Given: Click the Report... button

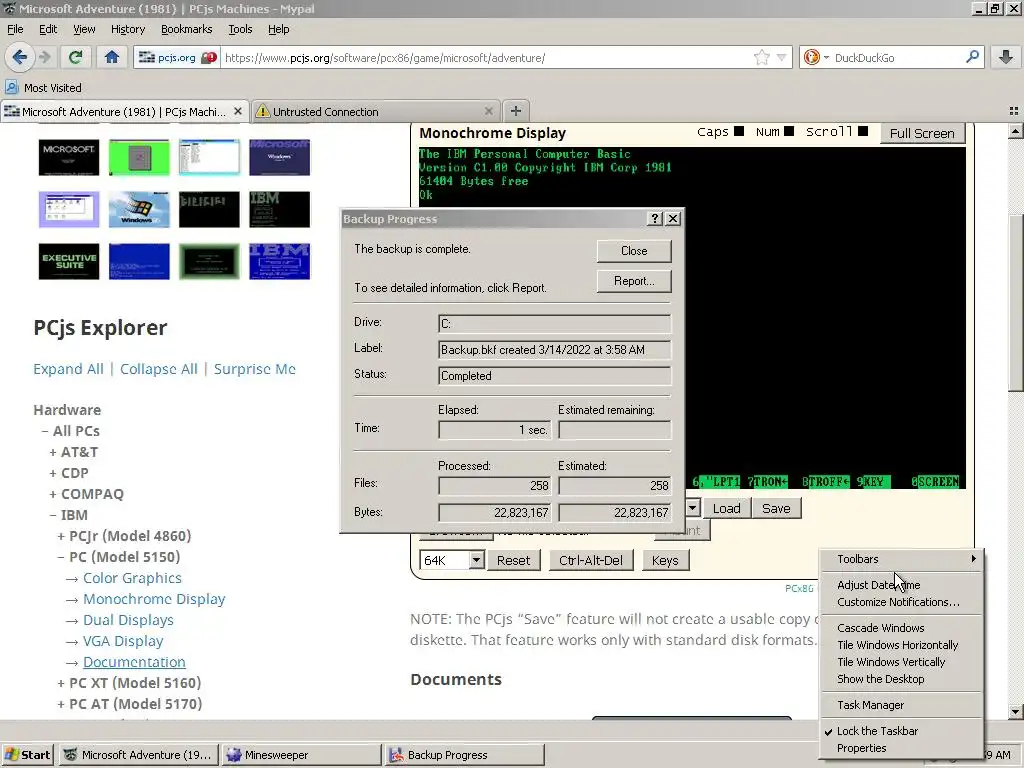Looking at the screenshot, I should [633, 281].
